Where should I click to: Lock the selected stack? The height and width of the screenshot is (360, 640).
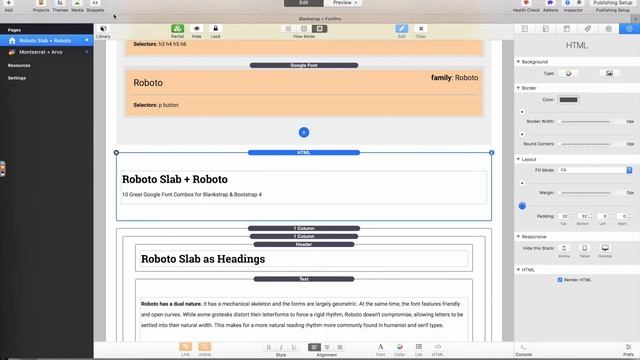pos(216,29)
